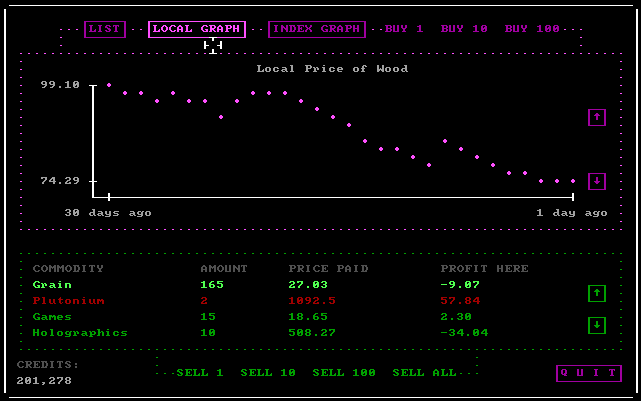641x401 pixels.
Task: Select the Holographics commodity row
Action: (x=80, y=333)
